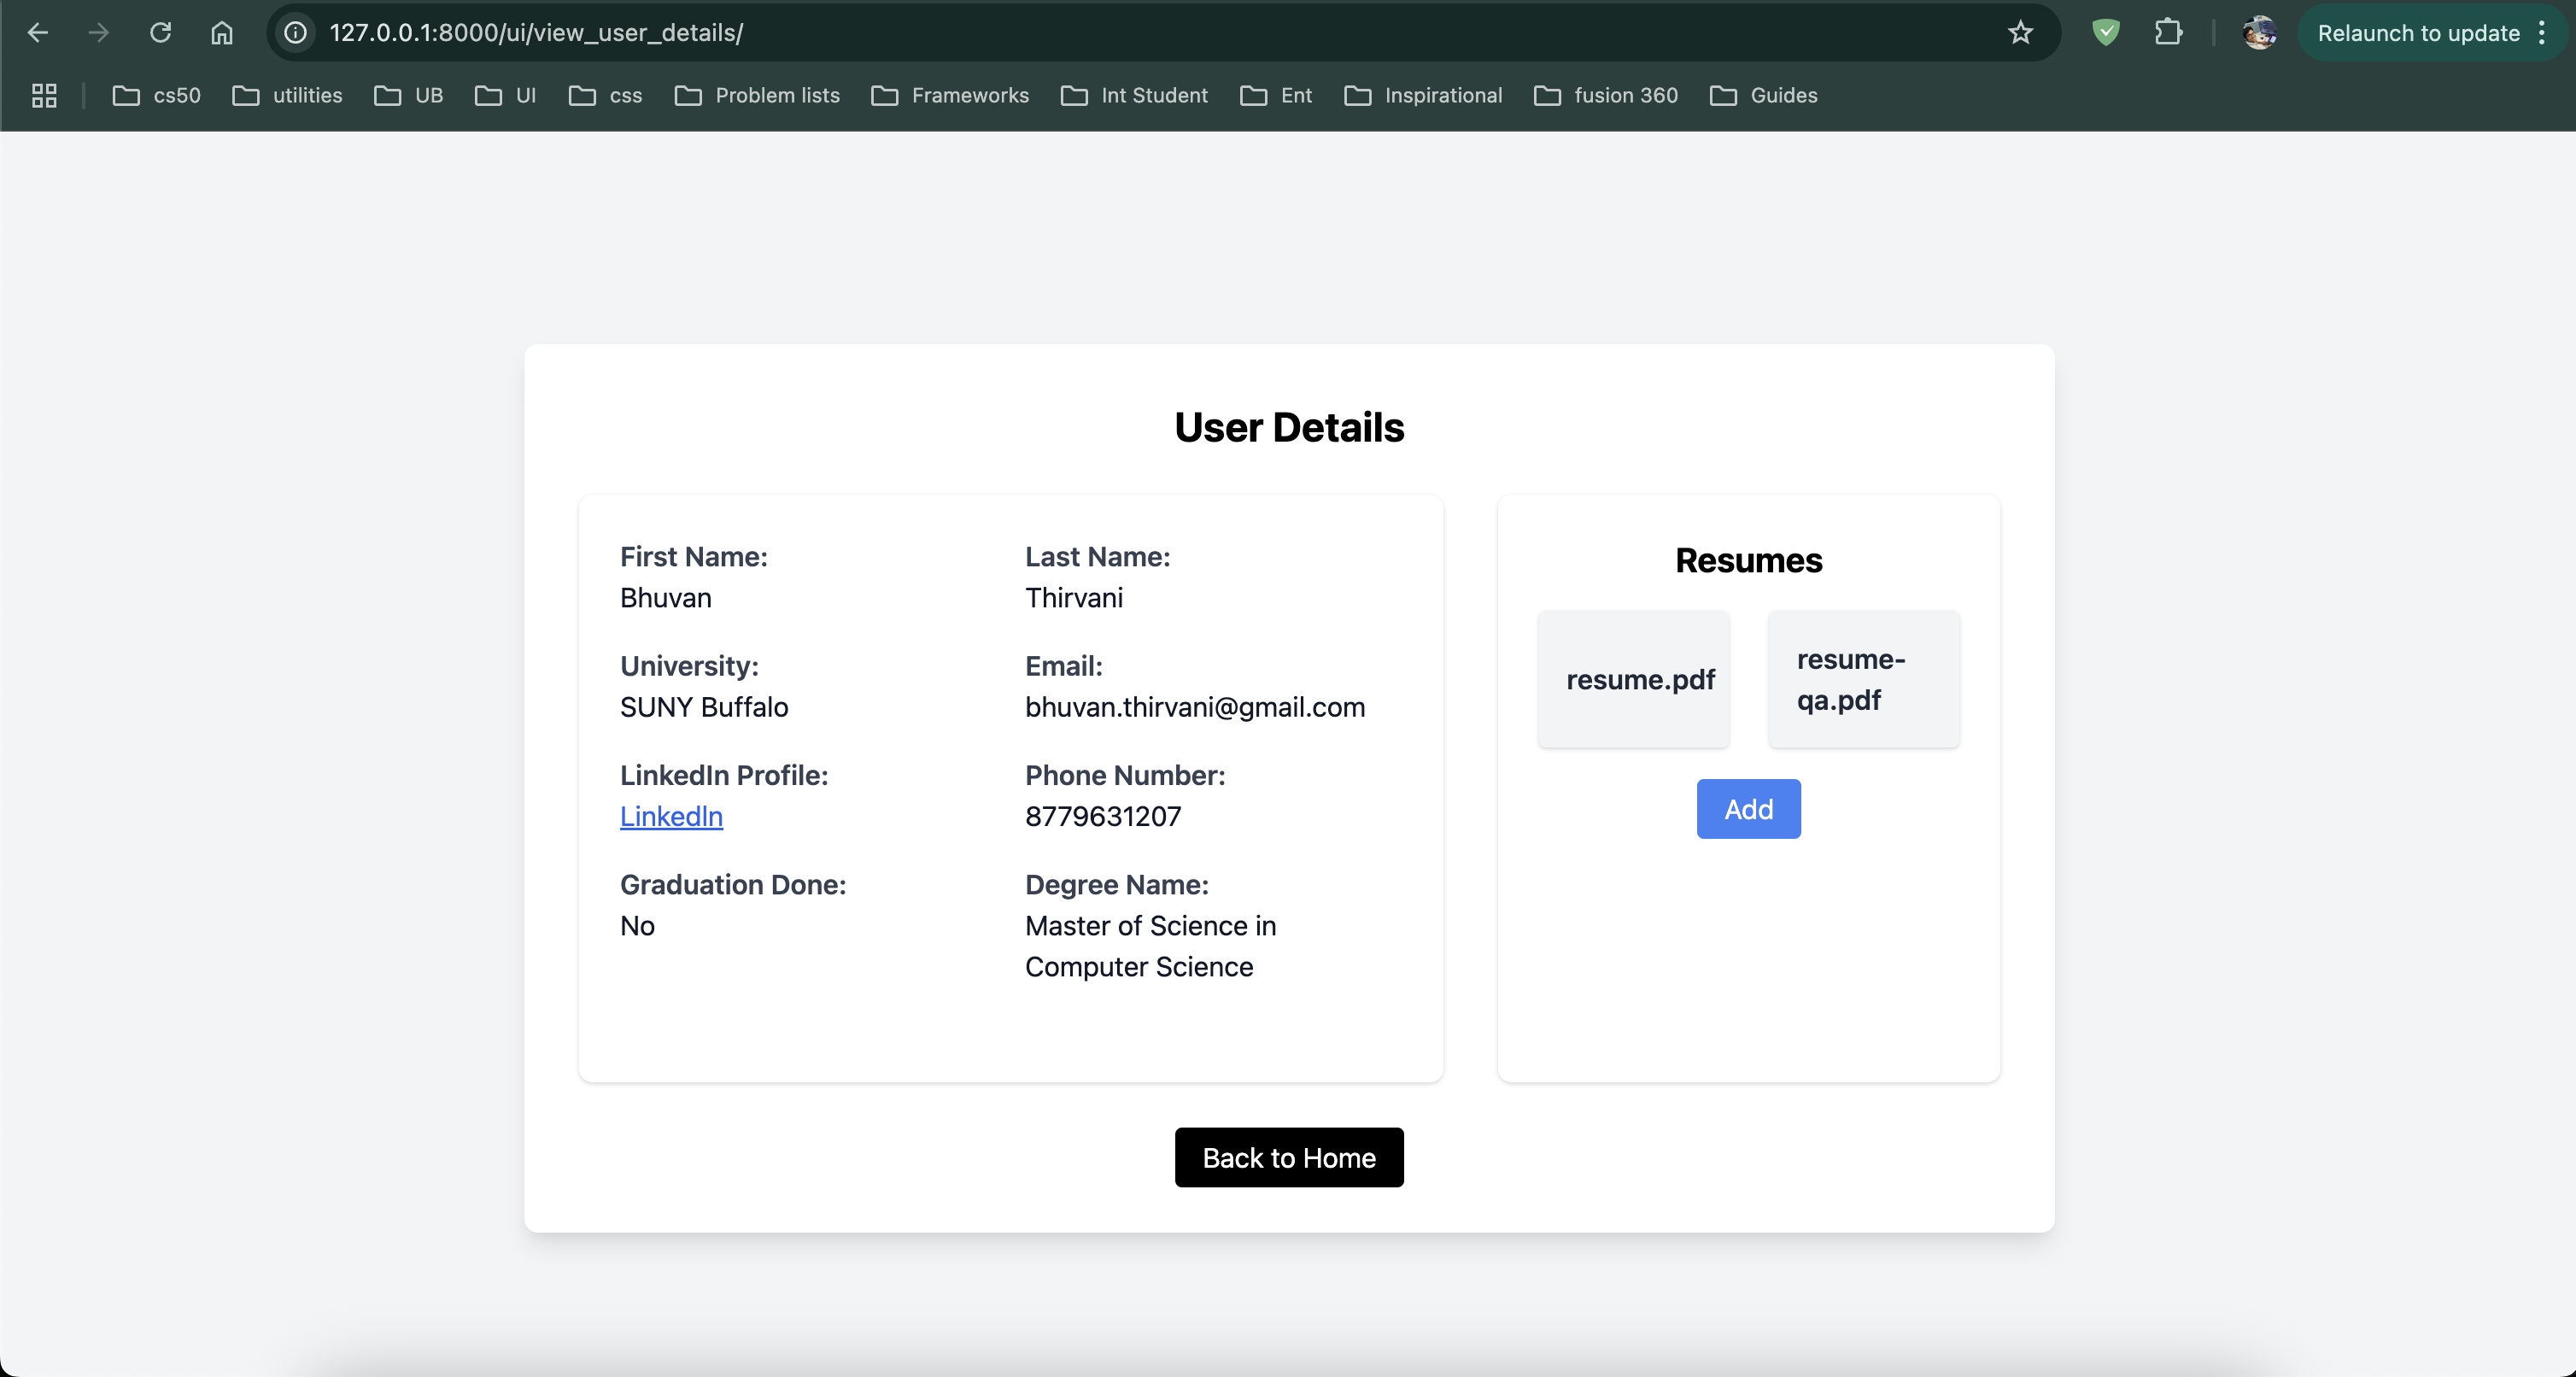Click the green shield extension icon
2576x1377 pixels.
[x=2106, y=33]
